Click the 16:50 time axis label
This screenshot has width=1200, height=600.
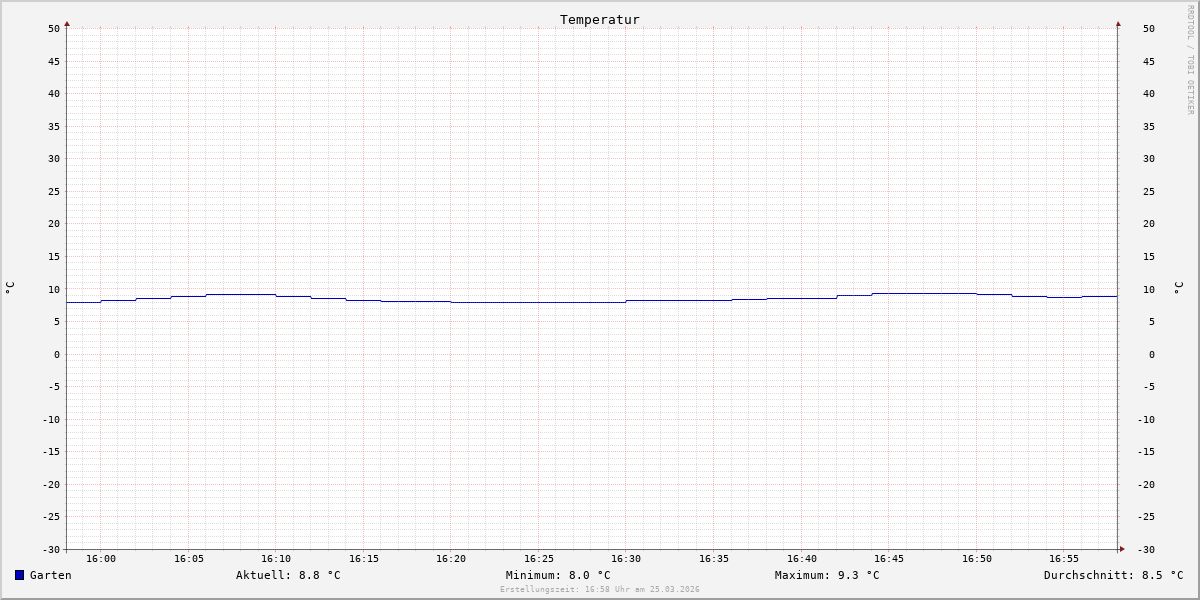(977, 558)
